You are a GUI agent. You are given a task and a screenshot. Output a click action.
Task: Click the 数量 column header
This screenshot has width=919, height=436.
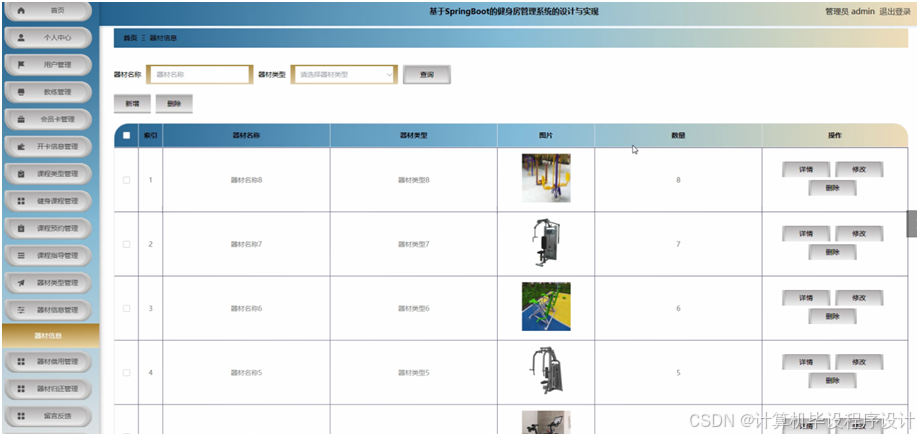click(678, 135)
